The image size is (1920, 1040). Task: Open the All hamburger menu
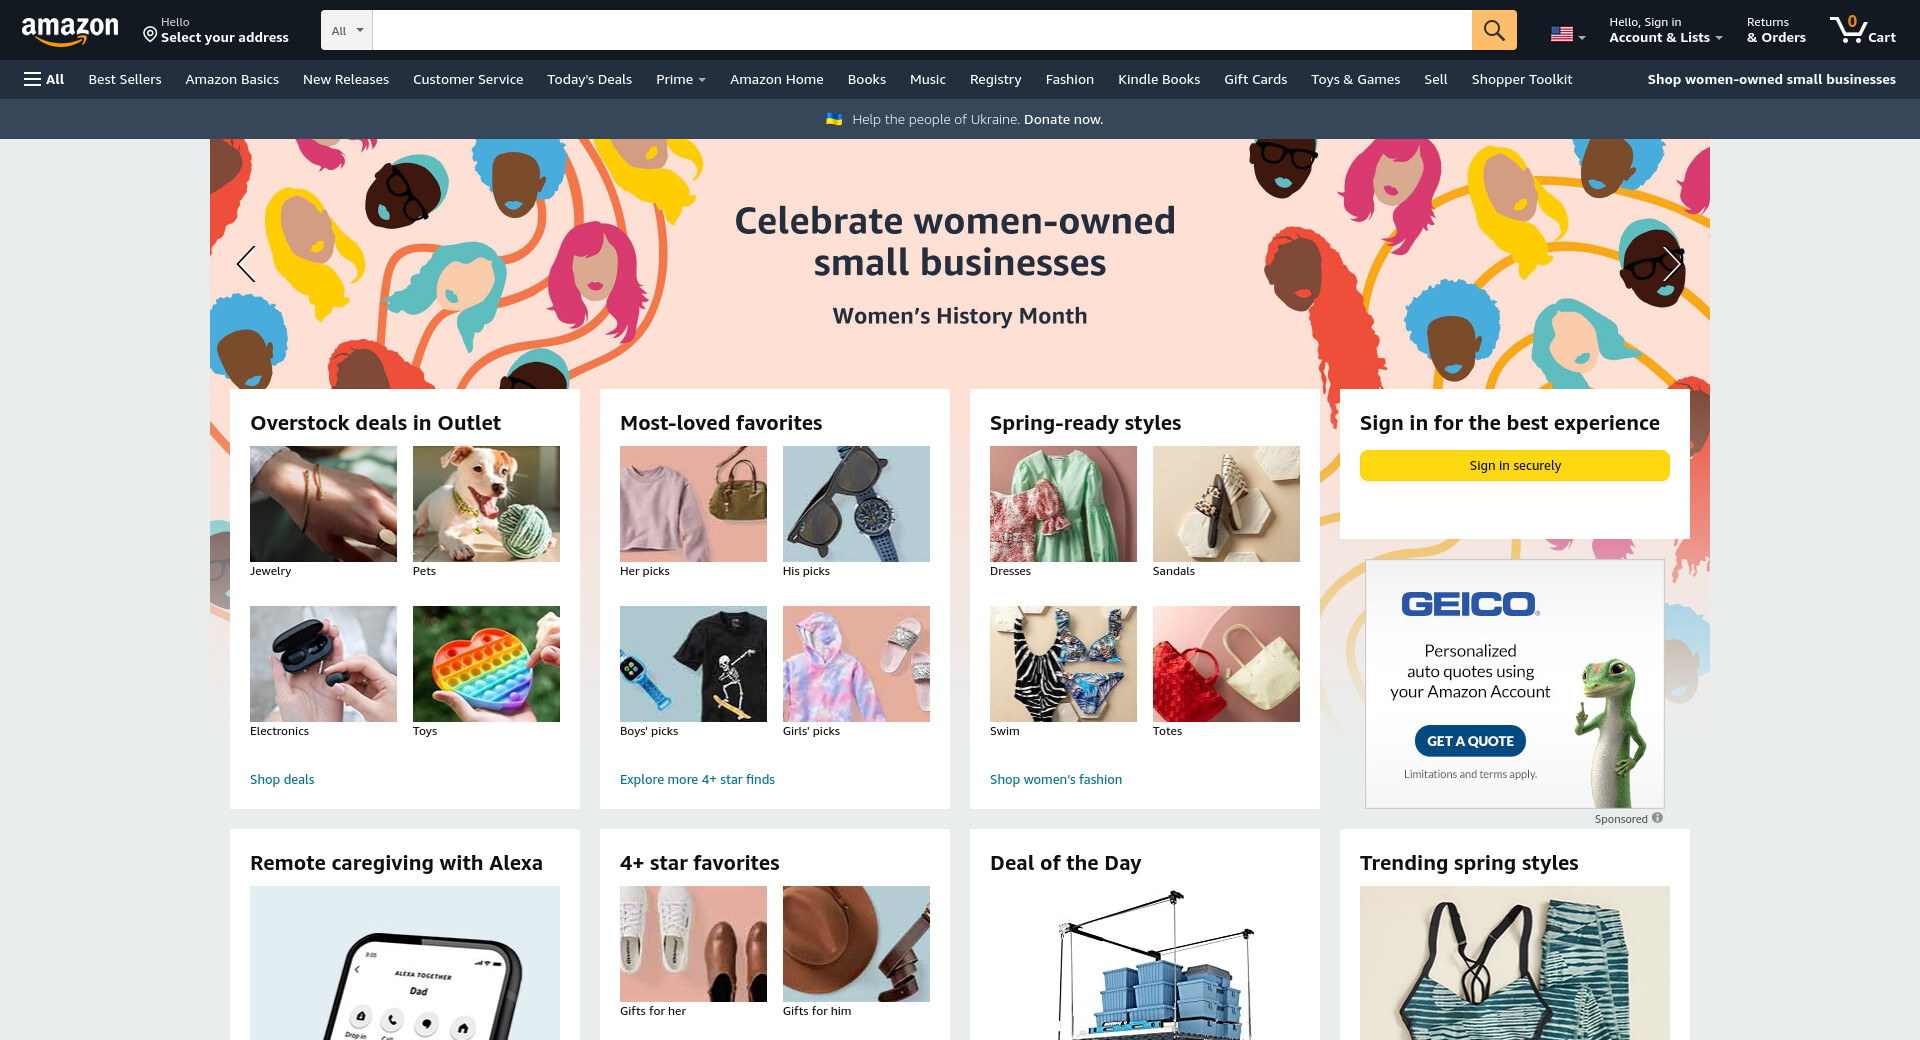point(44,79)
